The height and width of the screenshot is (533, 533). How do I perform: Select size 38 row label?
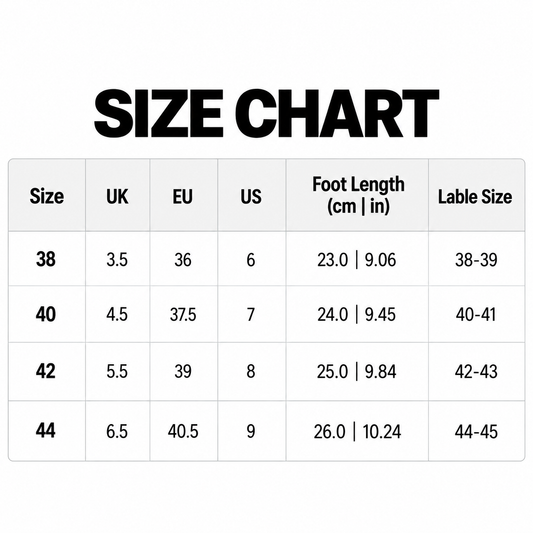[x=46, y=259]
